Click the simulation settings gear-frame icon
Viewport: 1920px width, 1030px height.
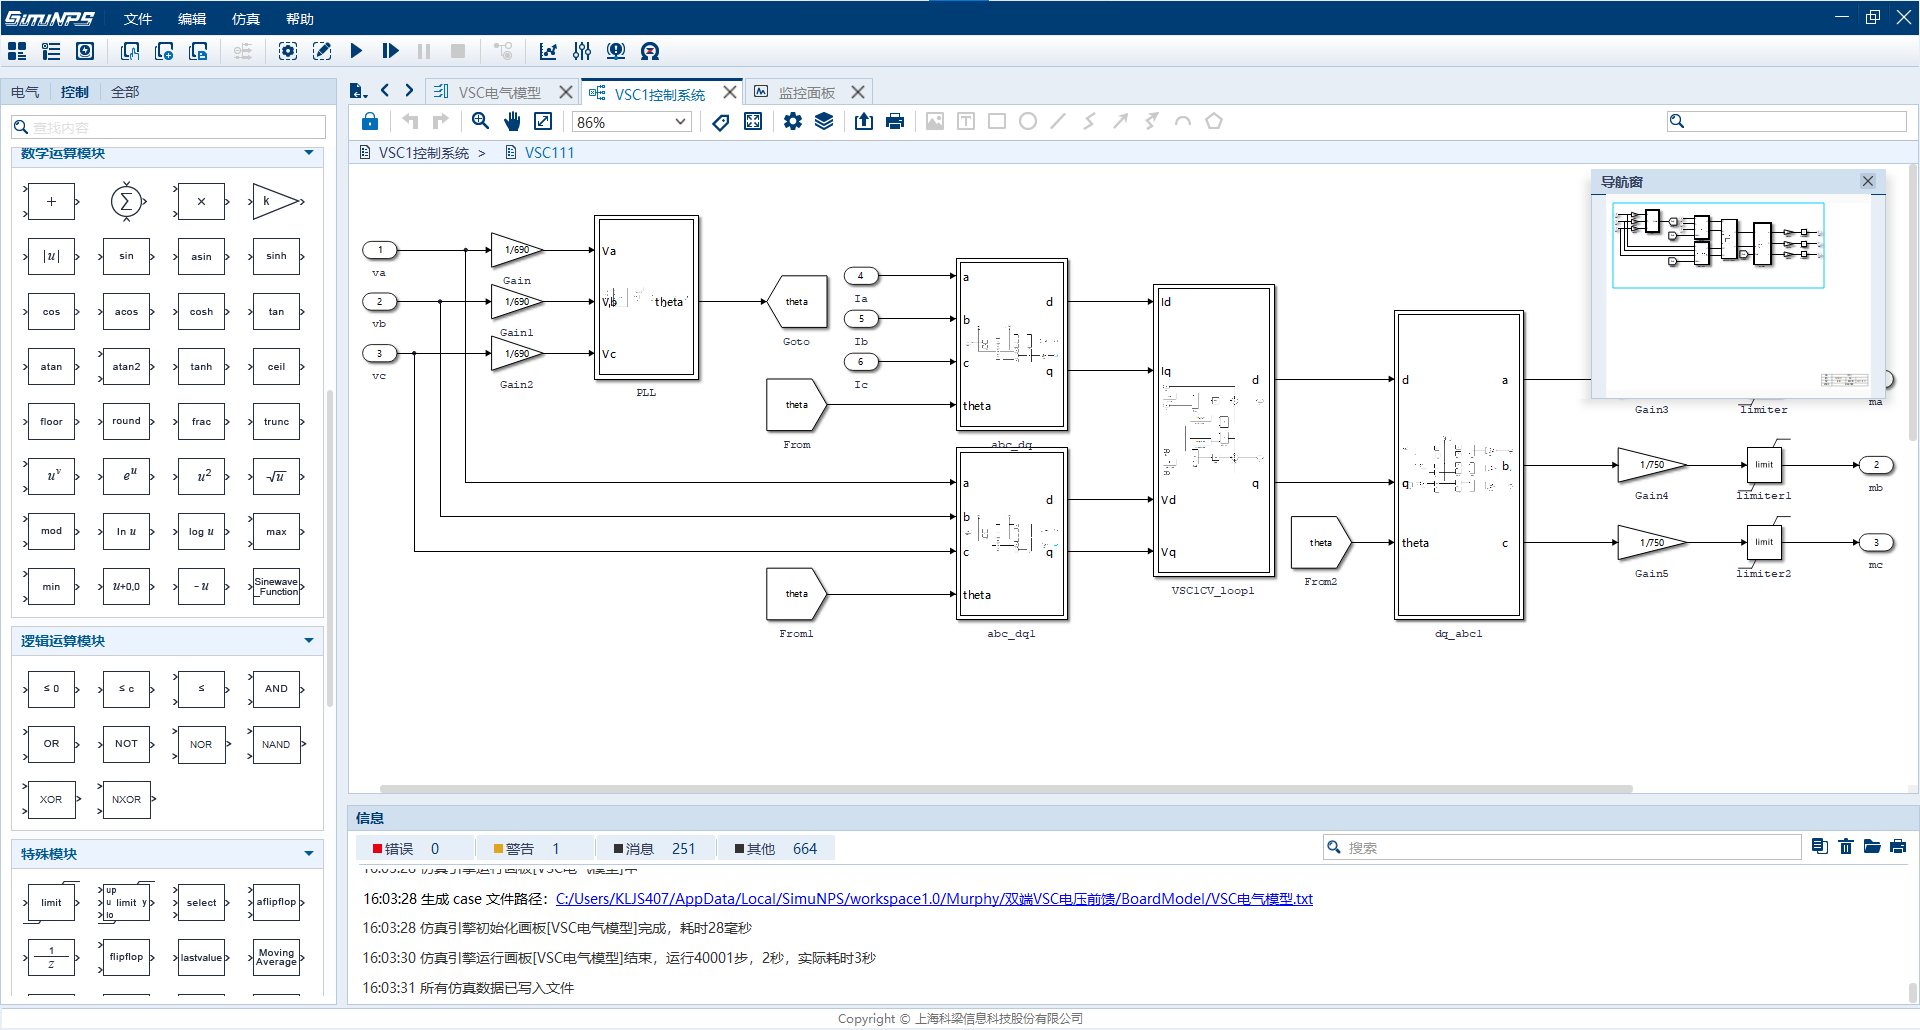(x=288, y=51)
